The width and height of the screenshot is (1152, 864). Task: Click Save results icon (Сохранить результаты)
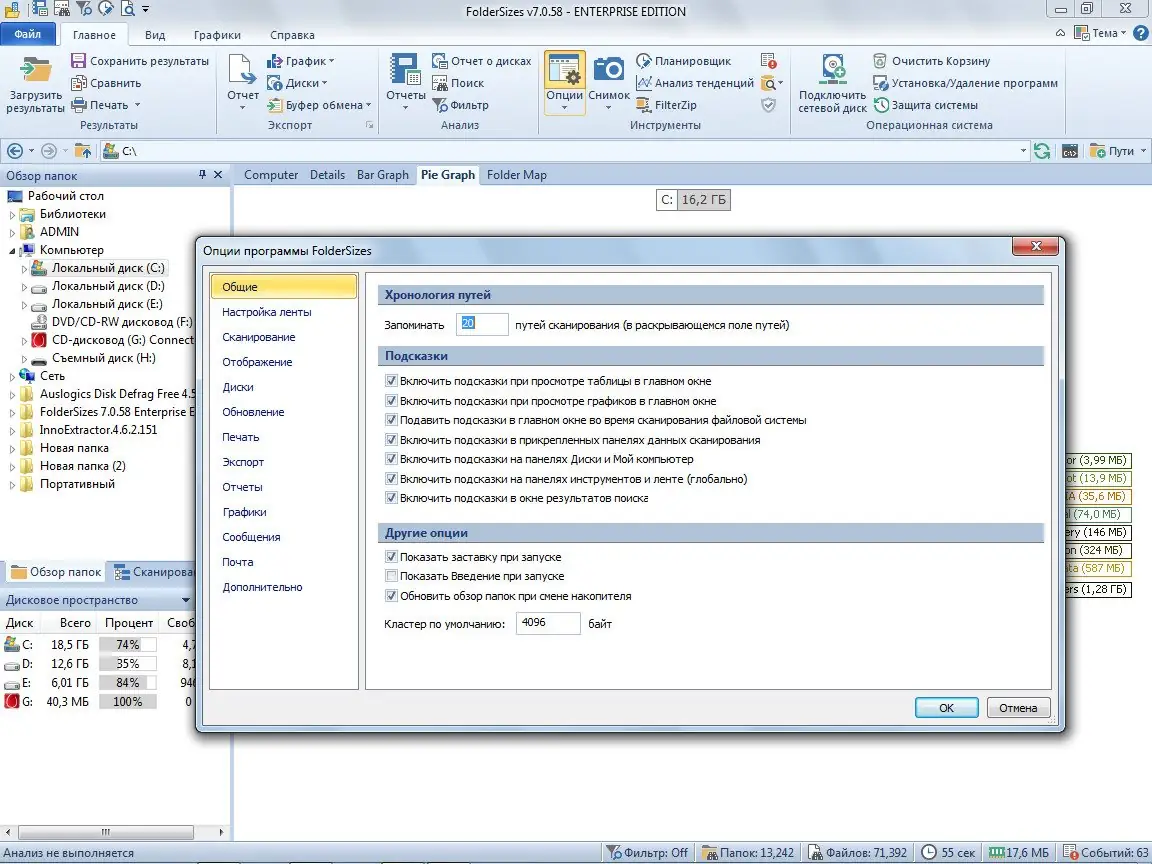(79, 61)
